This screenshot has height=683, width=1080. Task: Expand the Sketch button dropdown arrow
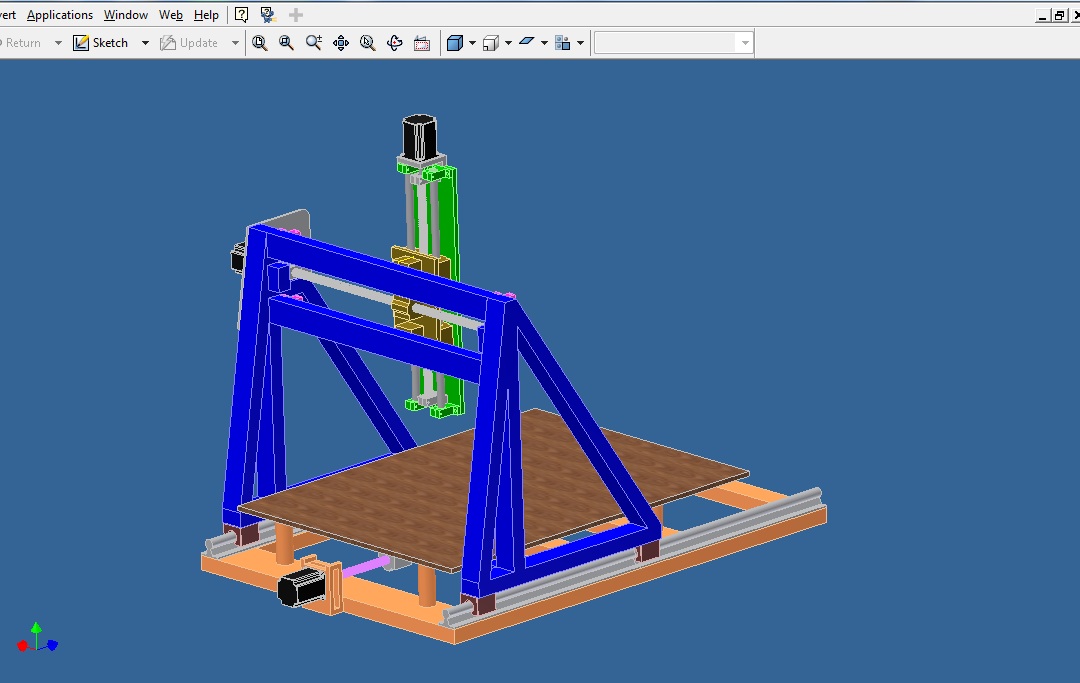point(145,43)
